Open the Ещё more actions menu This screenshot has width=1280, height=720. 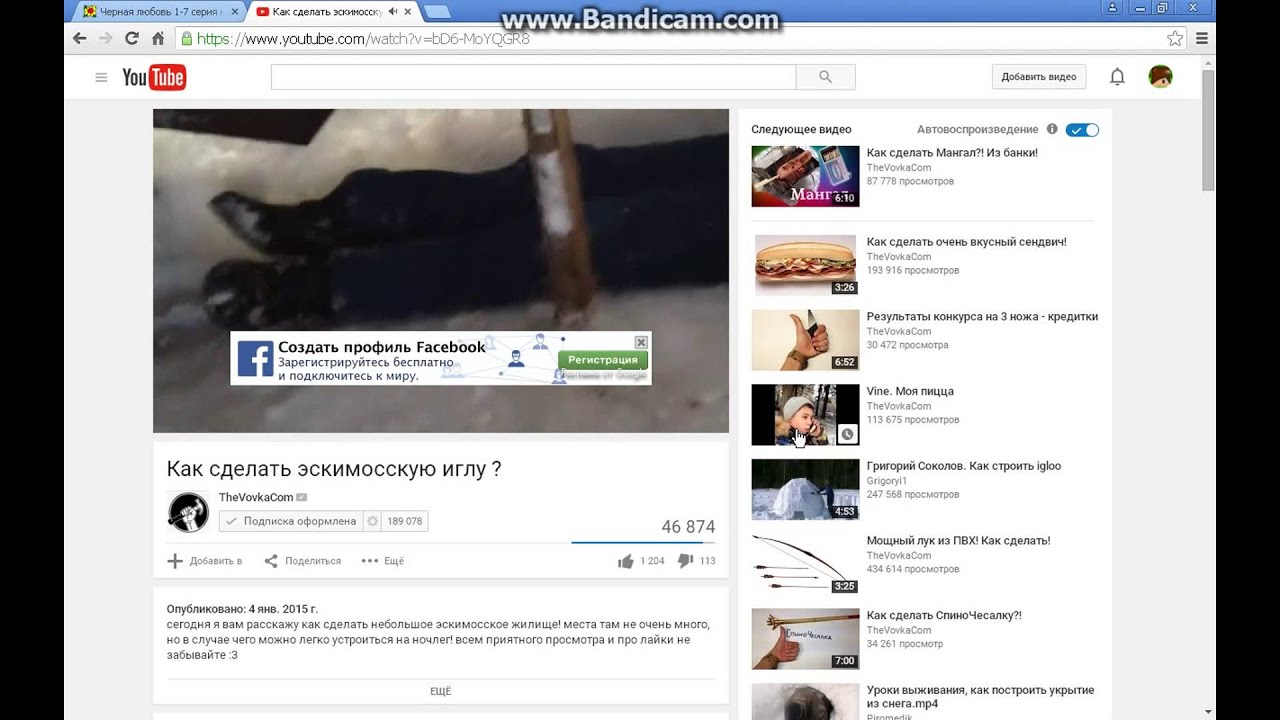[x=383, y=561]
